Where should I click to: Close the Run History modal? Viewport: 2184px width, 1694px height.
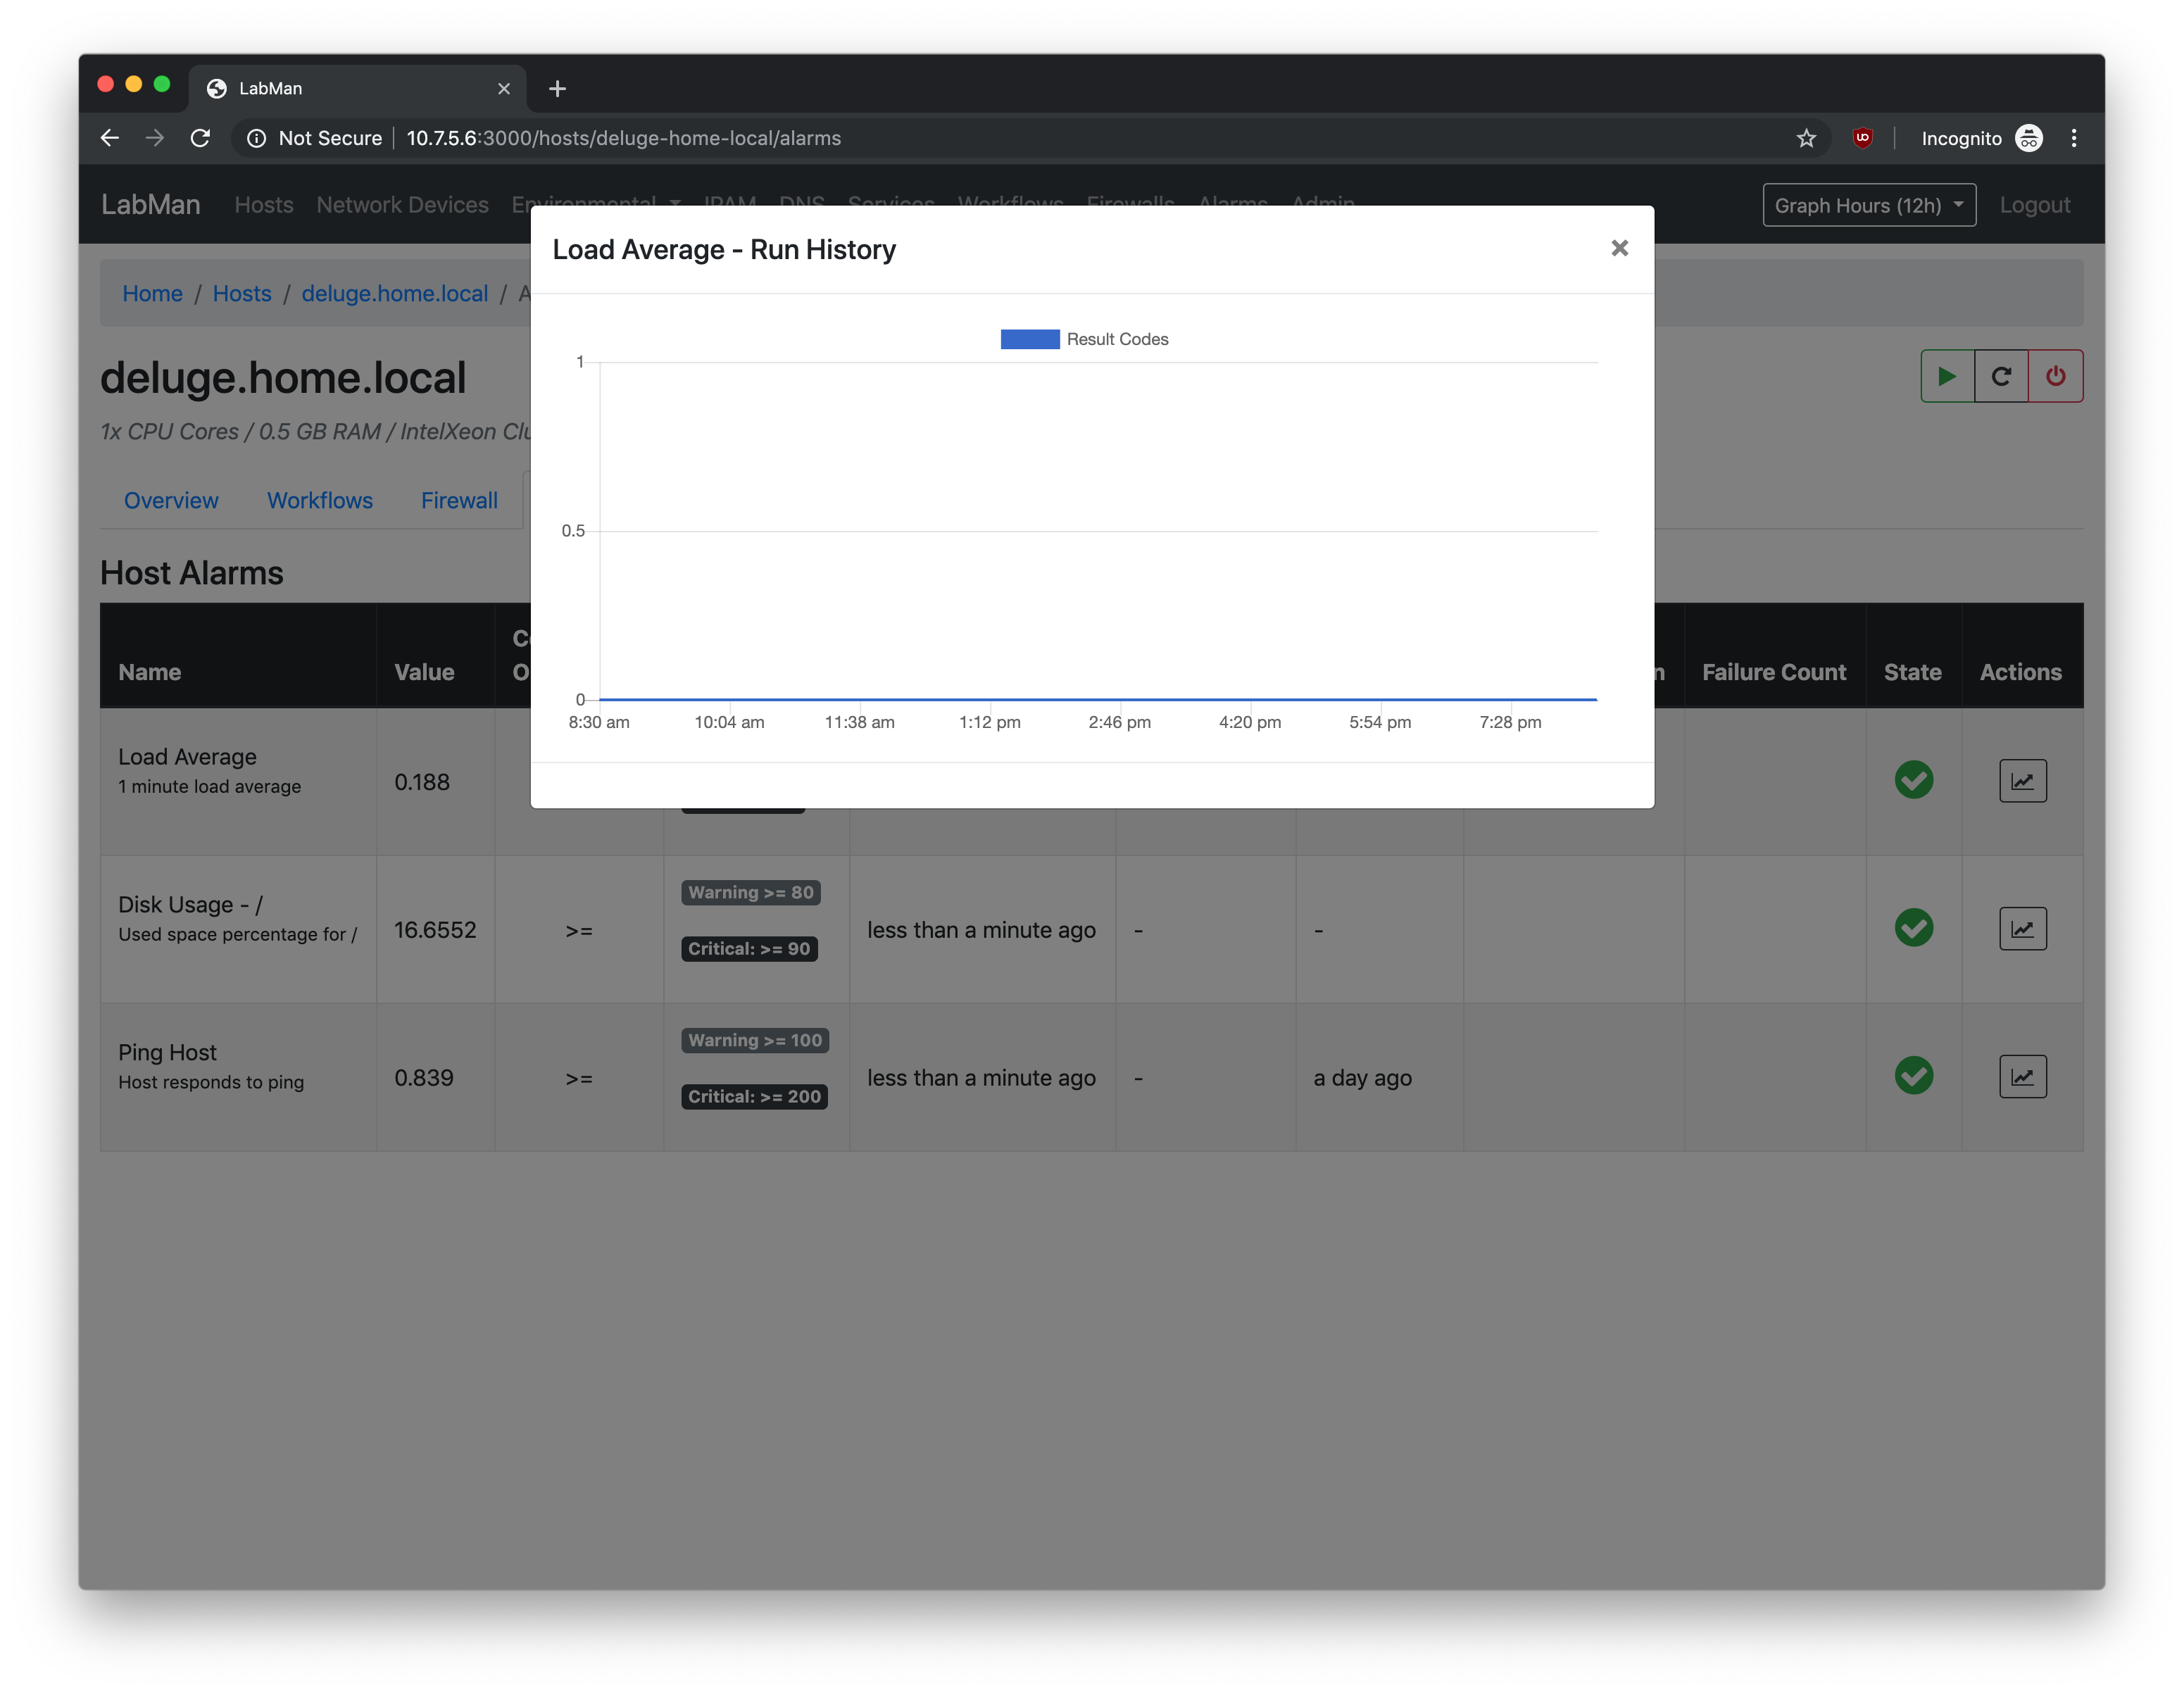coord(1619,248)
